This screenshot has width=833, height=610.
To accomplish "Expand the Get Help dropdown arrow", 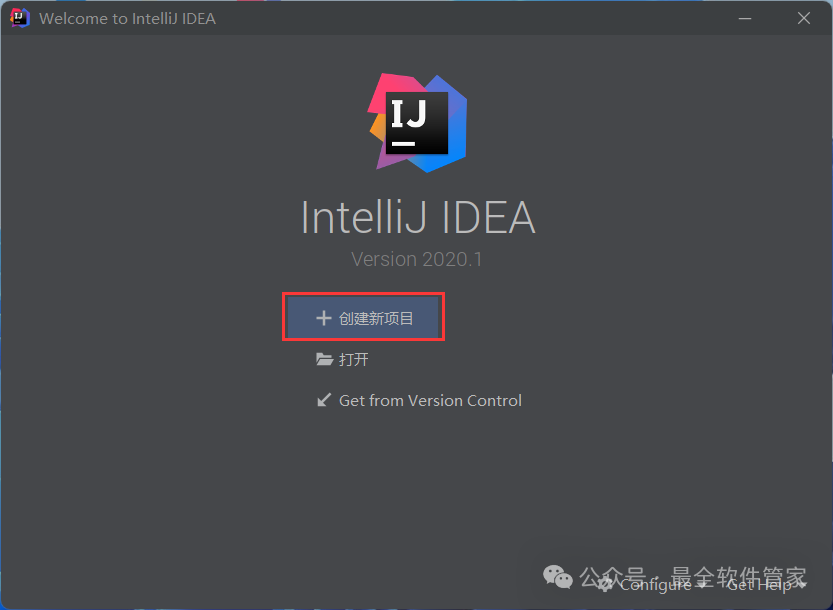I will 802,585.
